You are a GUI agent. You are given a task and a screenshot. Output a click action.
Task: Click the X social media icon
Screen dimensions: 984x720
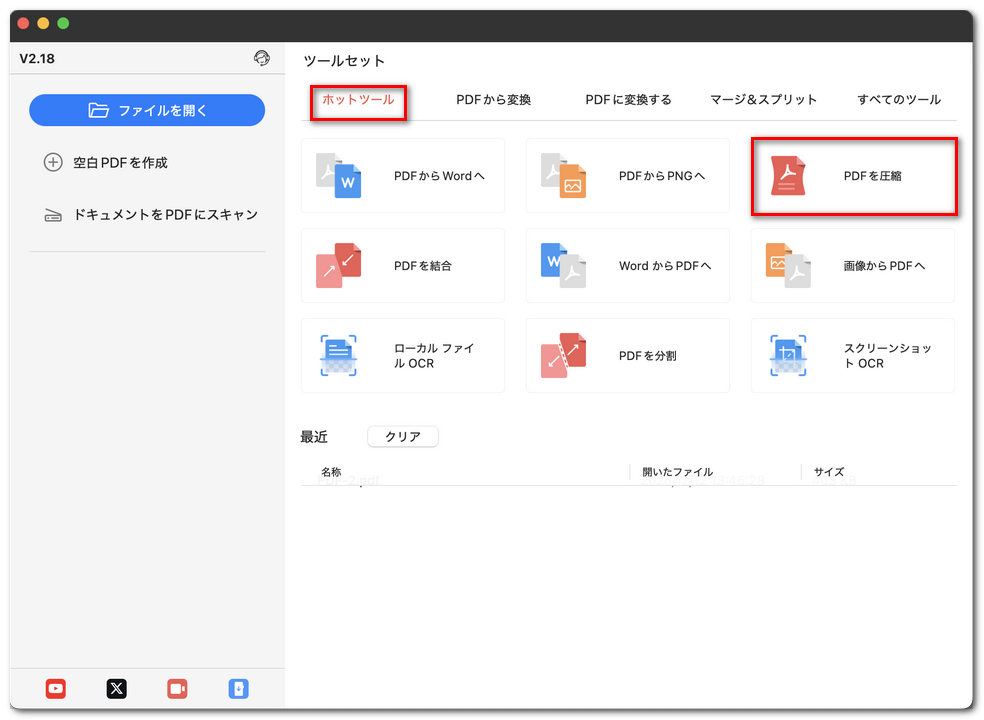click(x=116, y=689)
